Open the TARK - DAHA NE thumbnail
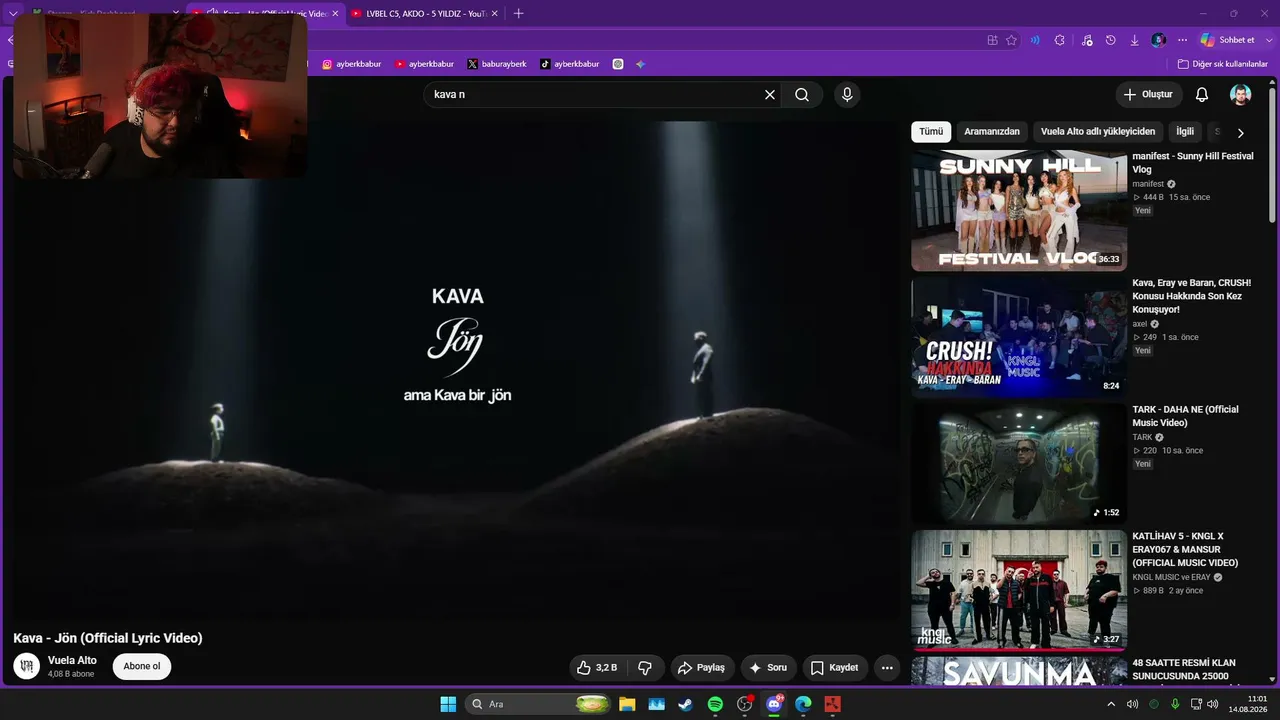The width and height of the screenshot is (1280, 720). 1019,463
